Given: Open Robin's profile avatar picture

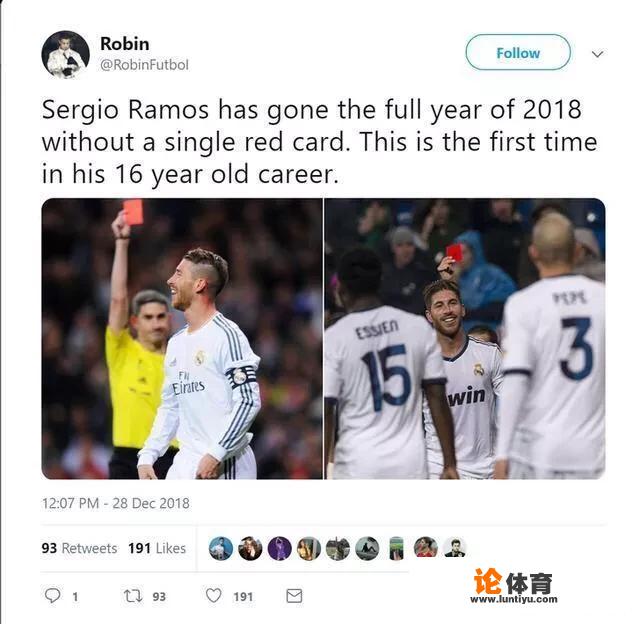Looking at the screenshot, I should 65,54.
